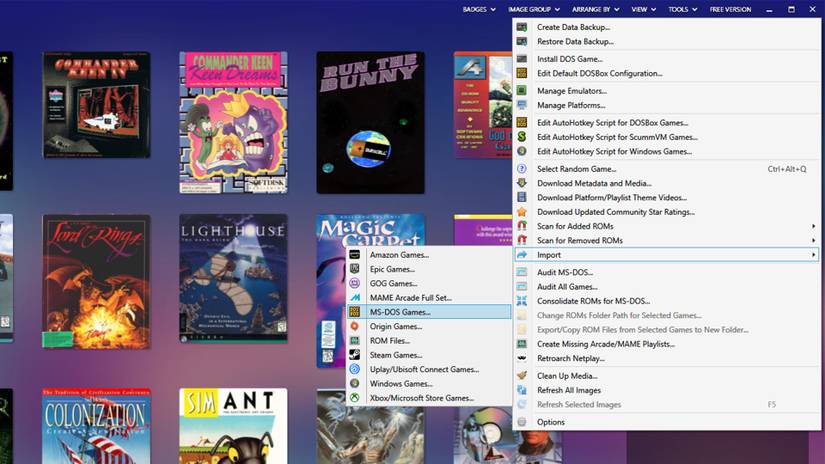Expand the Image Group dropdown
Screen dimensions: 825x464
tap(534, 9)
